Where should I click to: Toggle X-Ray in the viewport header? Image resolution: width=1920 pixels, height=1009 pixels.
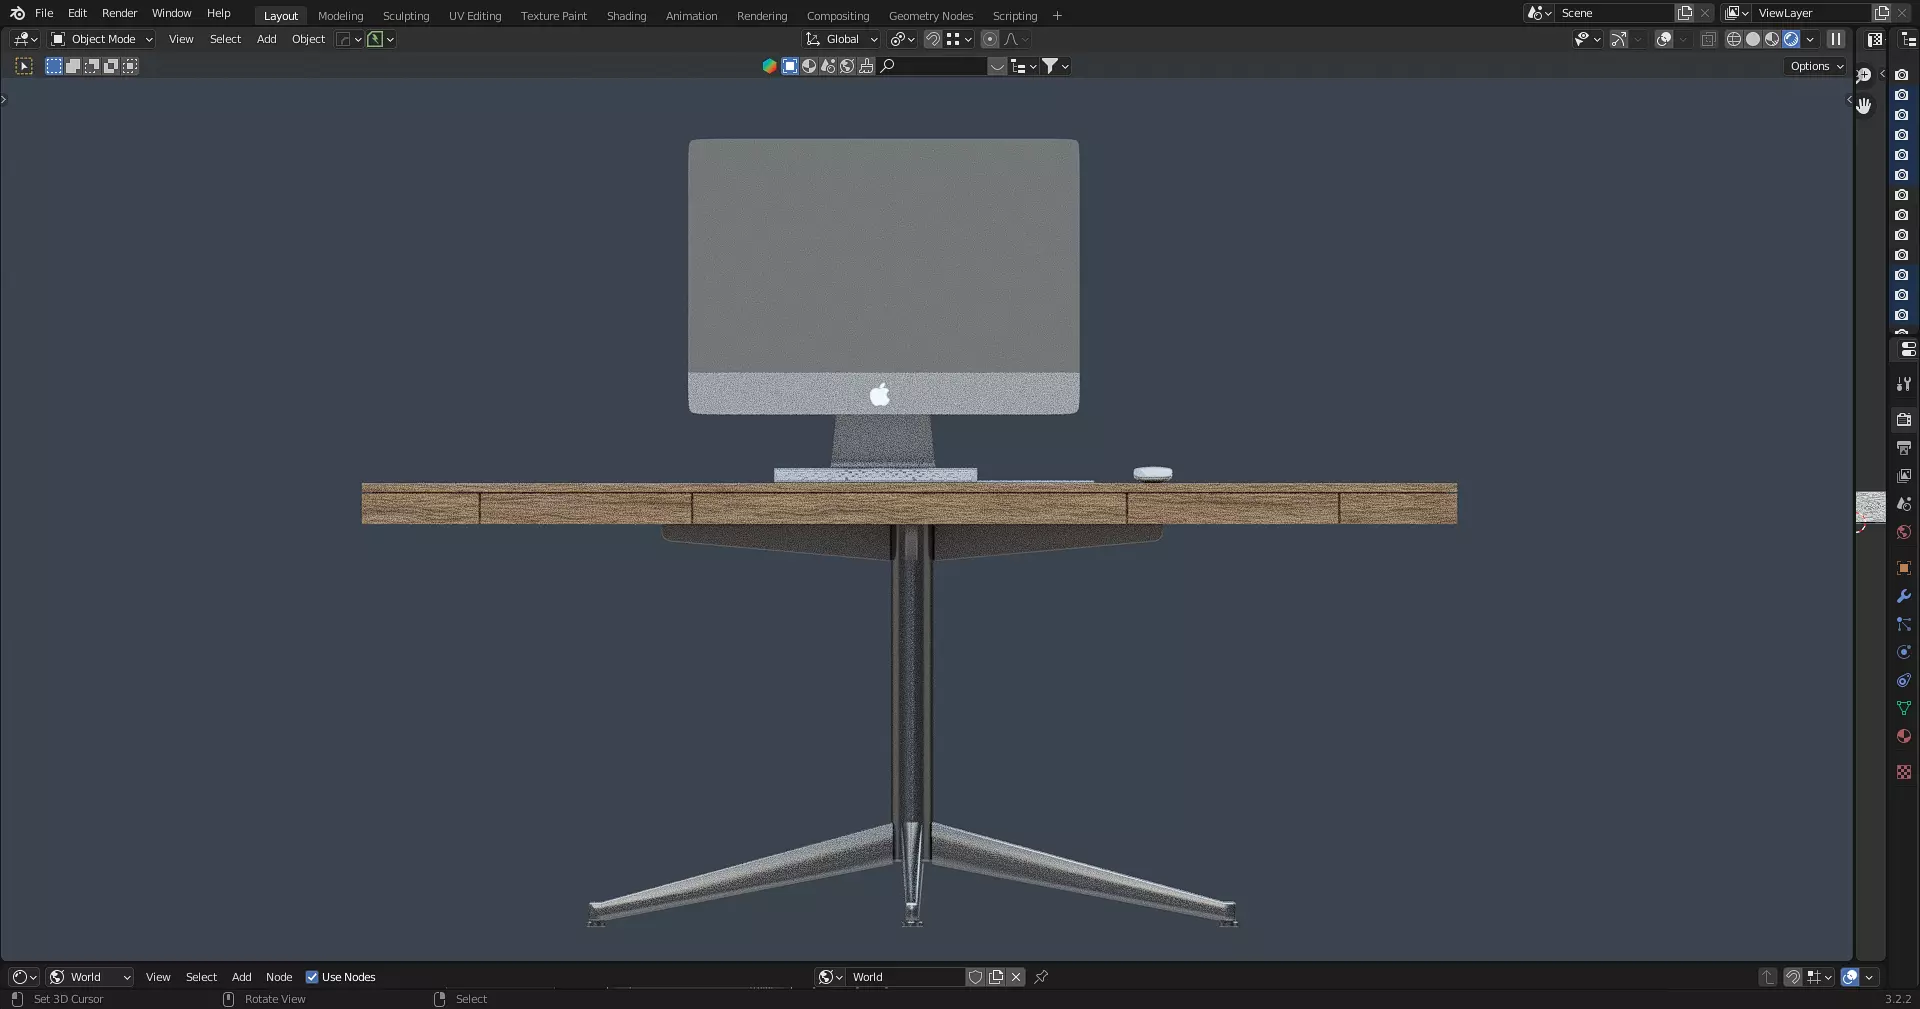[x=1708, y=39]
